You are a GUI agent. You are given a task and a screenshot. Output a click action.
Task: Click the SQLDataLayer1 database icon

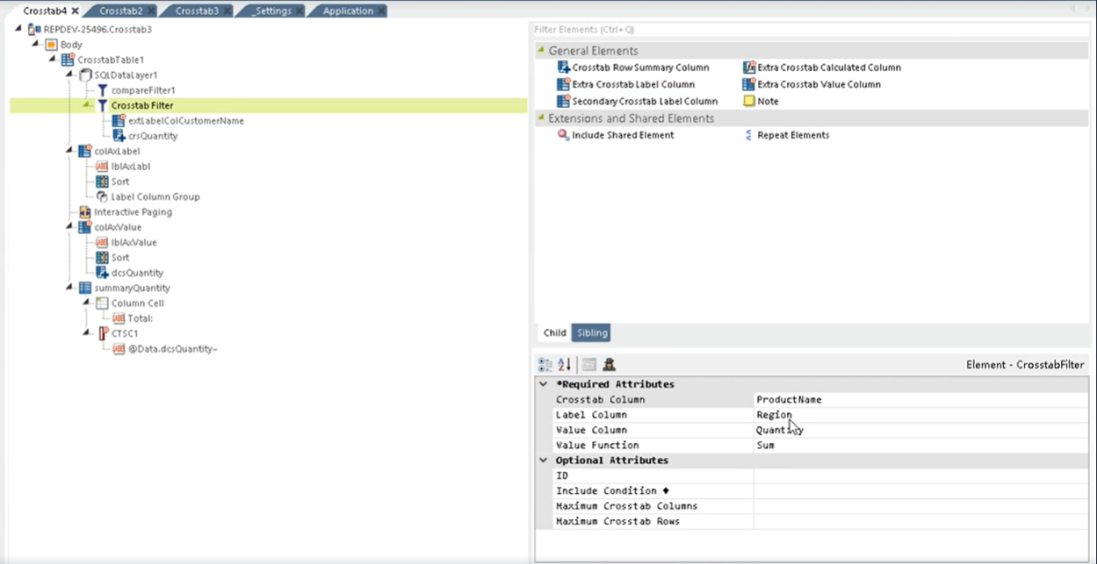(85, 75)
